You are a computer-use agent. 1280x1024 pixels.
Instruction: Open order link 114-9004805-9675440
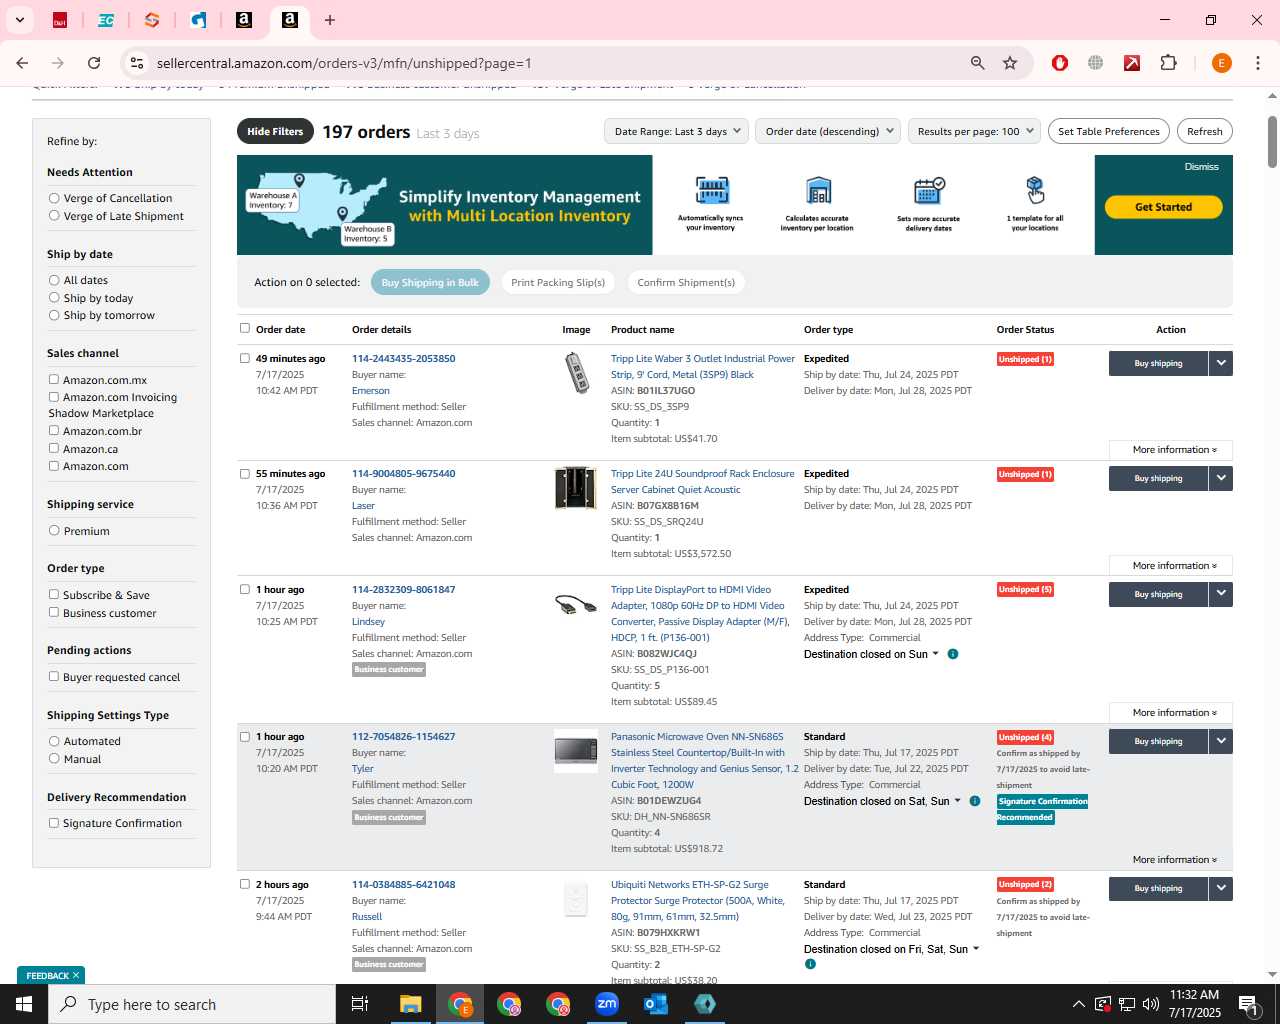tap(403, 474)
